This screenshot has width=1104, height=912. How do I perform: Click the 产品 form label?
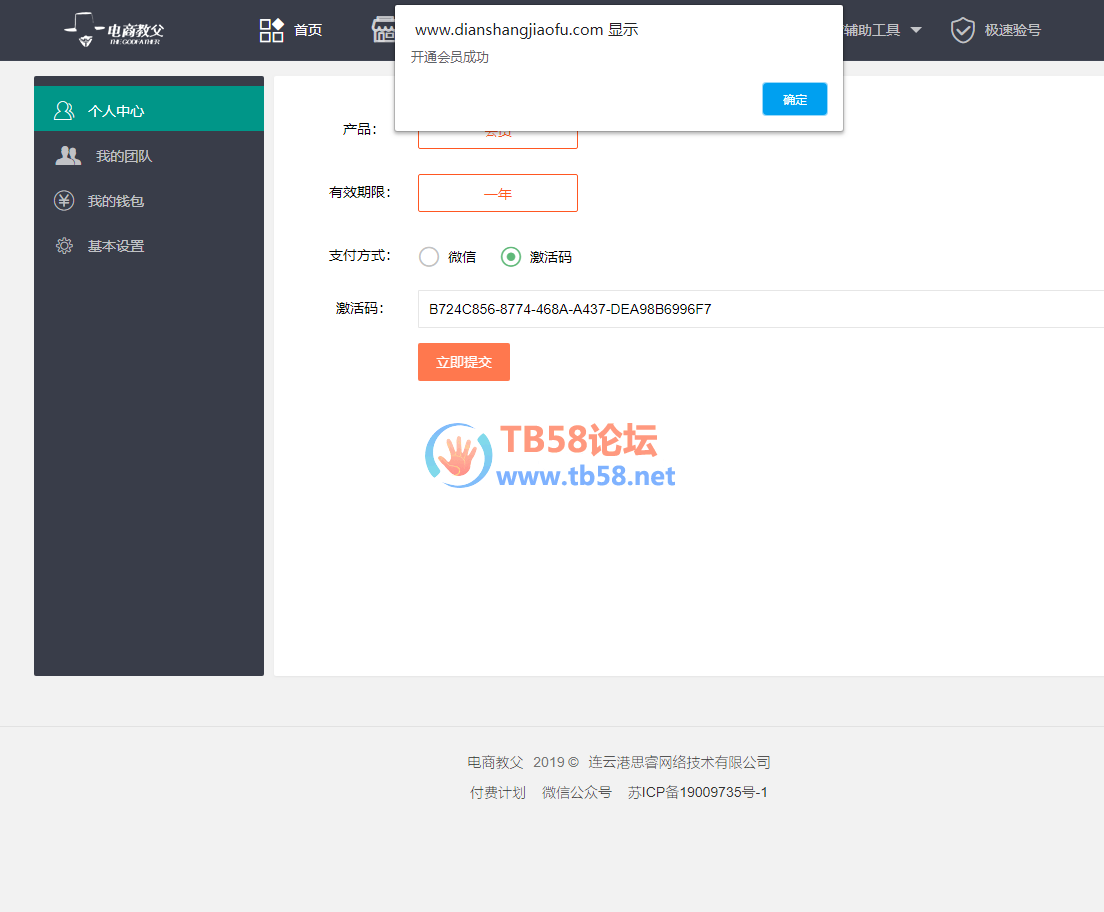[360, 130]
